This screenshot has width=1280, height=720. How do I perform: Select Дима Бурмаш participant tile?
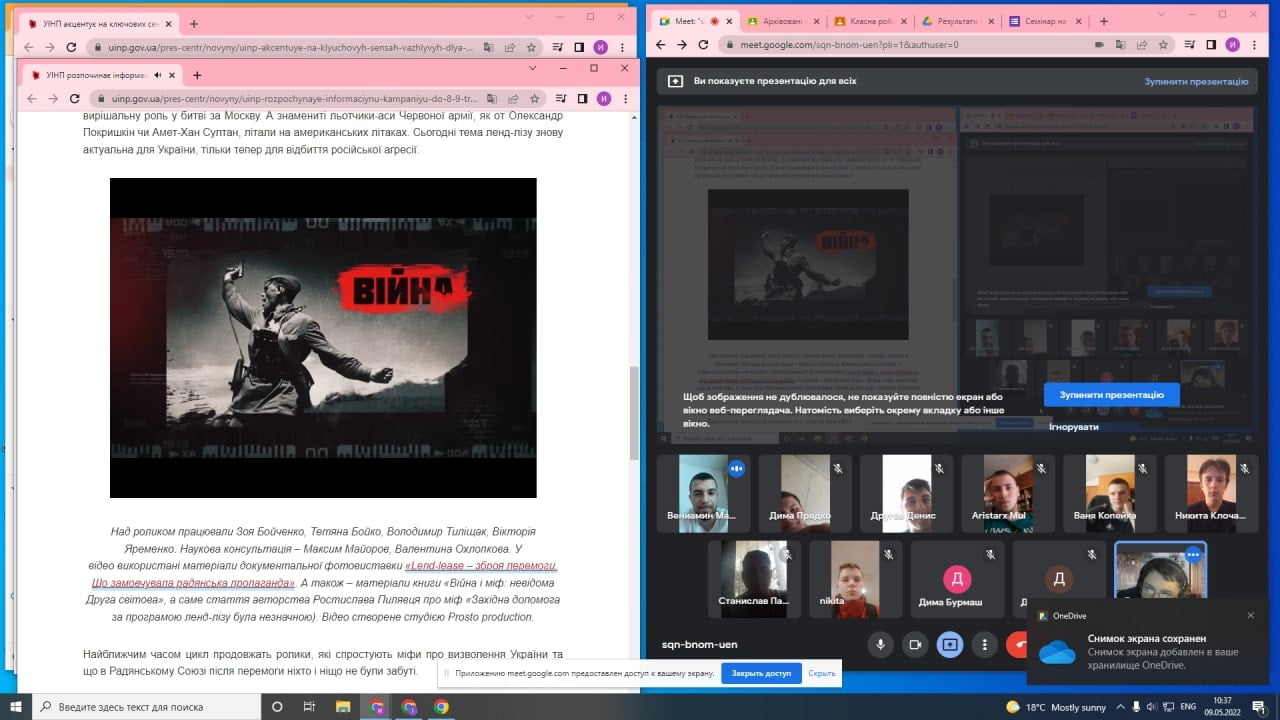[957, 580]
